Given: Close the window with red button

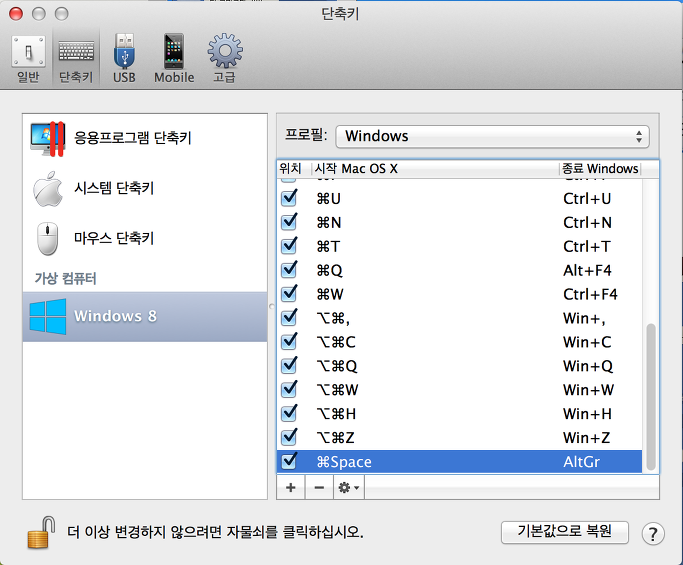Looking at the screenshot, I should 16,14.
